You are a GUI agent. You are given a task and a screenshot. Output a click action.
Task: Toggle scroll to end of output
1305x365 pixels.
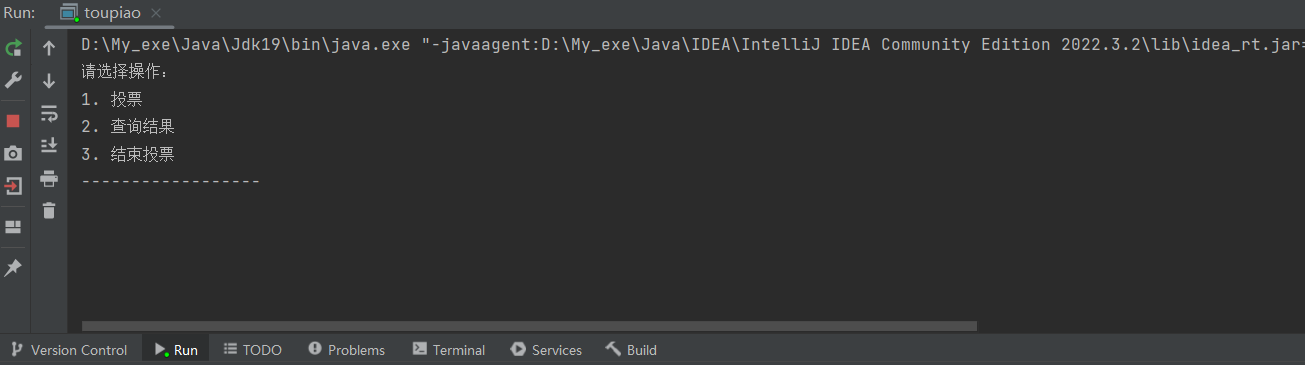coord(48,146)
